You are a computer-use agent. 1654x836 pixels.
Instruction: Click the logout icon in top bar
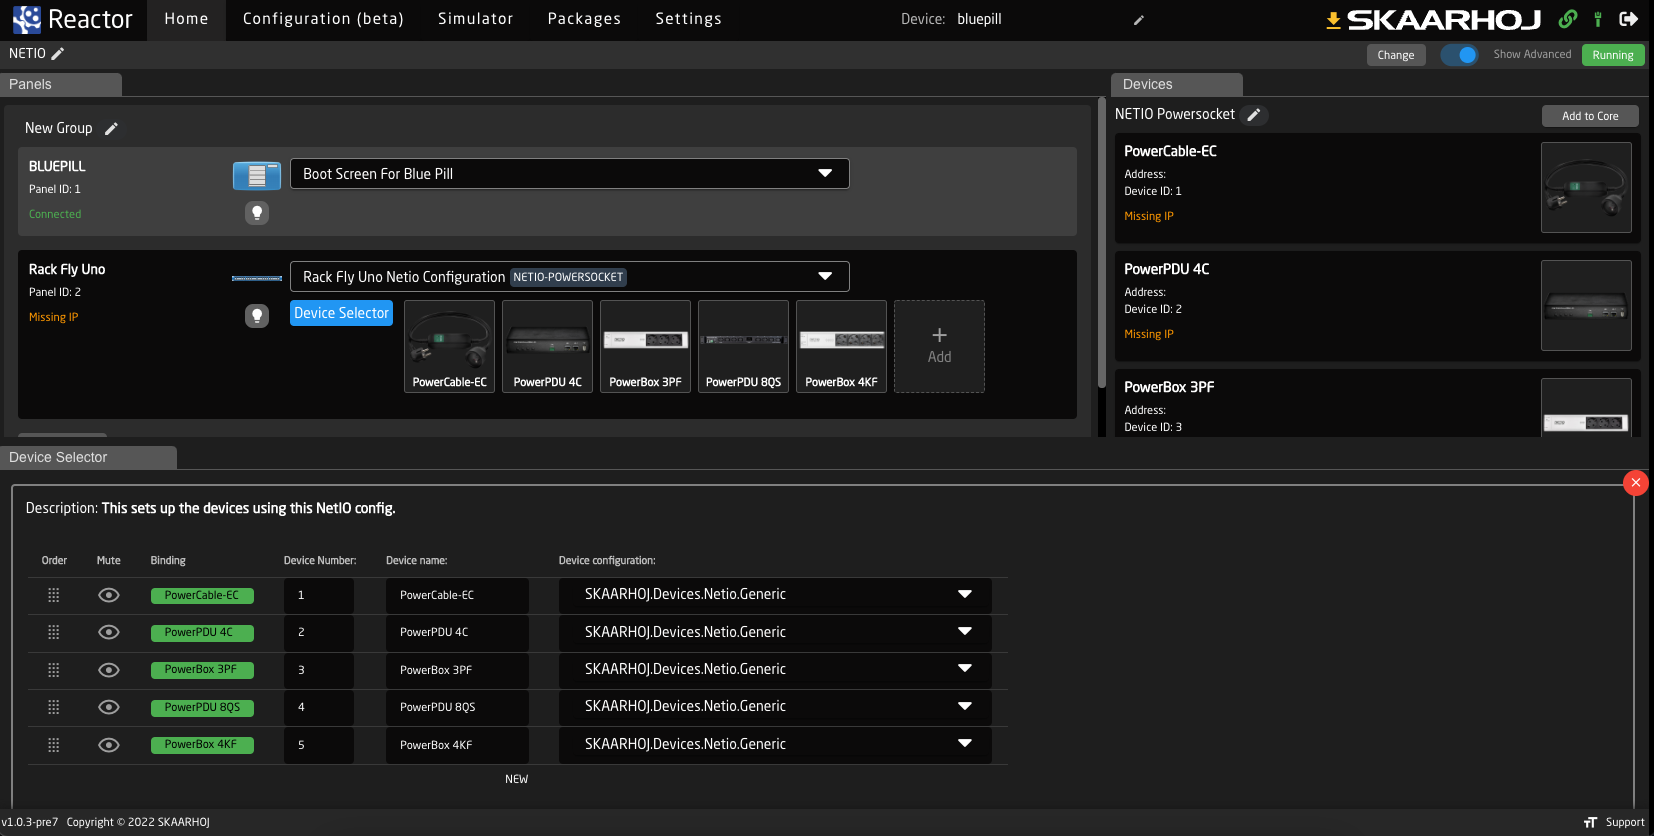[1628, 19]
